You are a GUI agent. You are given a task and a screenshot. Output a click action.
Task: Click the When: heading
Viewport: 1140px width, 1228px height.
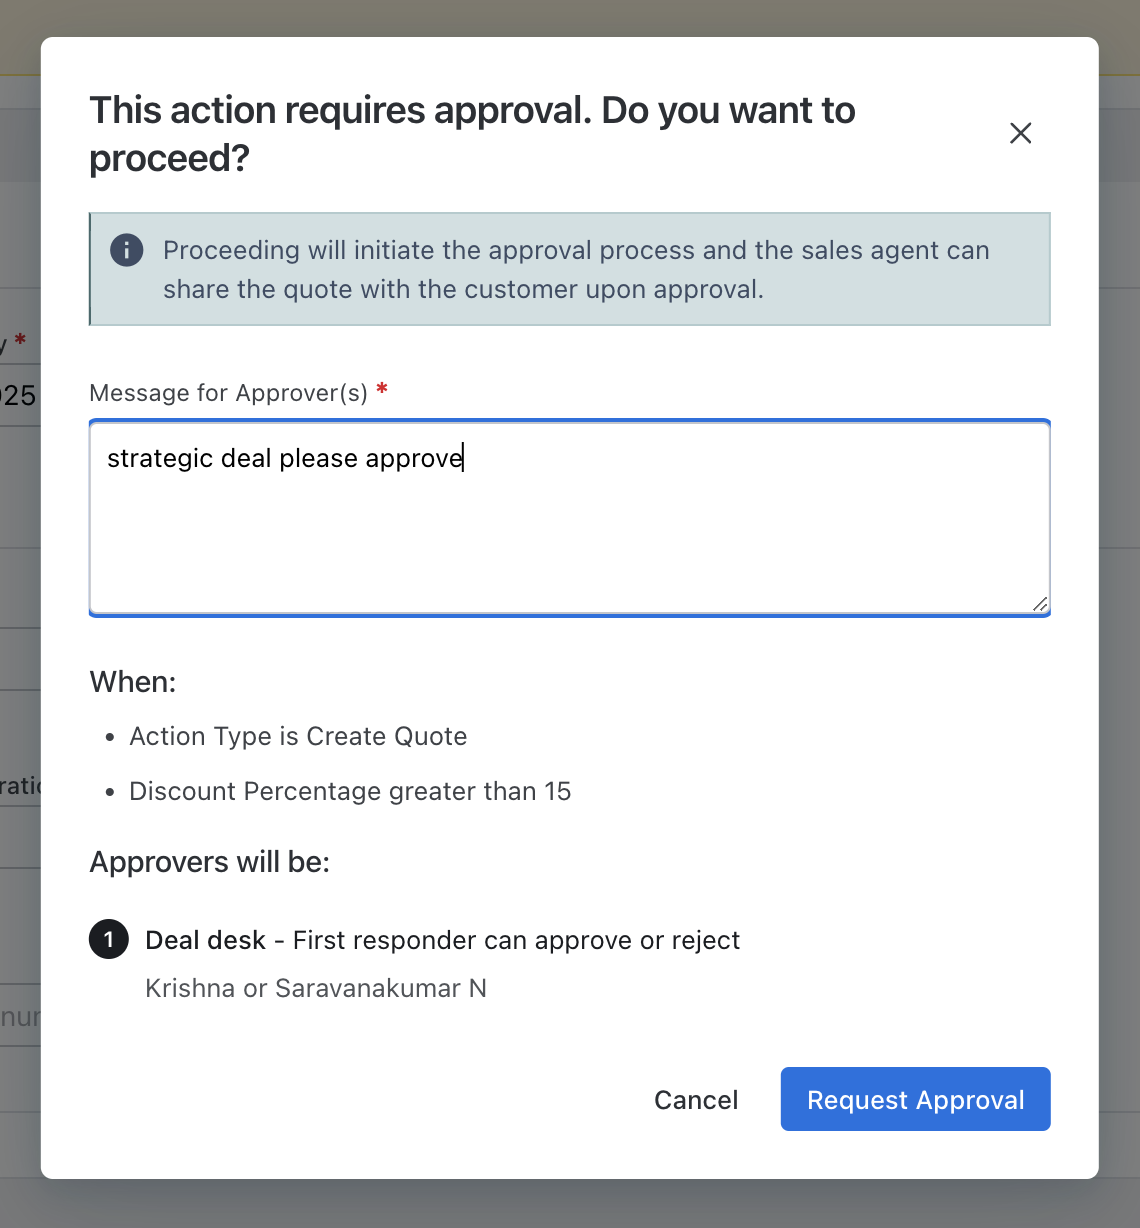(133, 682)
